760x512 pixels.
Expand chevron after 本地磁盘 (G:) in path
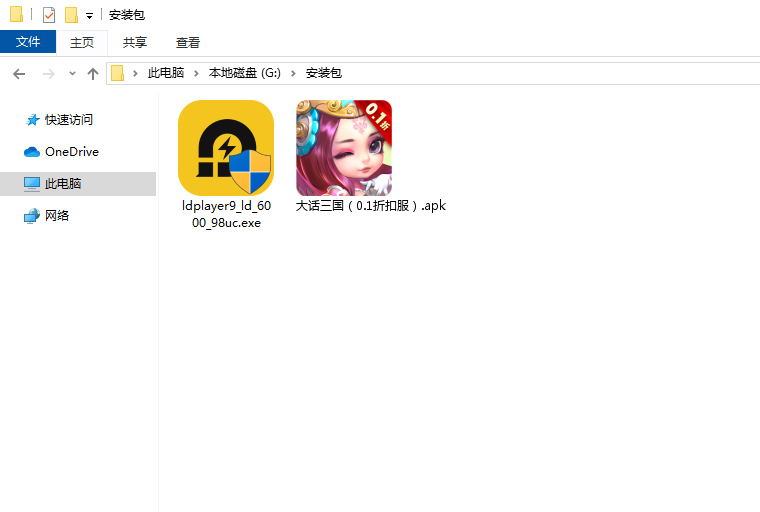coord(295,73)
